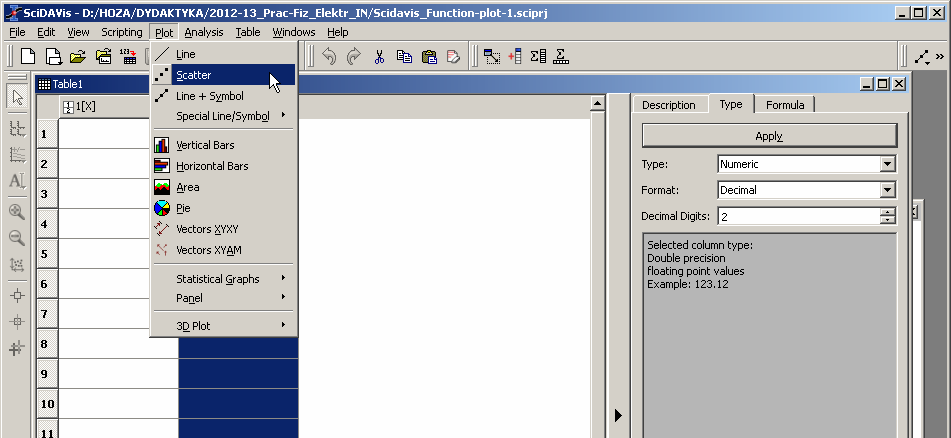951x438 pixels.
Task: Click the add curve tool in sidebar
Action: [x=18, y=154]
